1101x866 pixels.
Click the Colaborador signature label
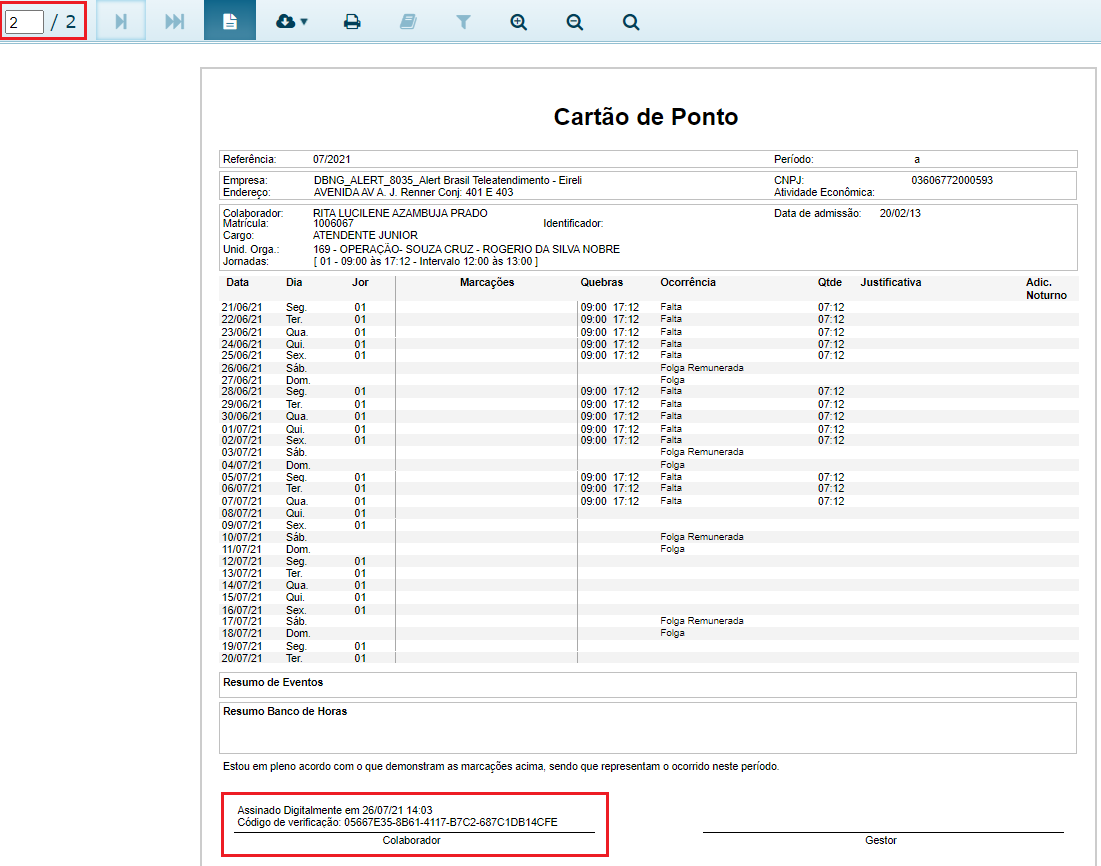point(411,841)
